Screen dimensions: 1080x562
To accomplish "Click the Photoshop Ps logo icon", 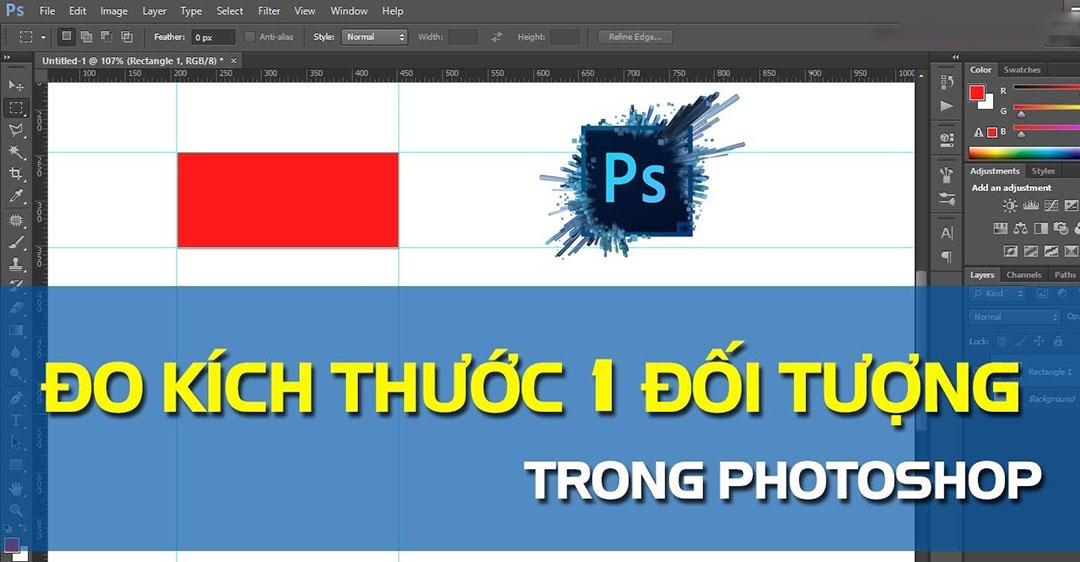I will pos(14,10).
